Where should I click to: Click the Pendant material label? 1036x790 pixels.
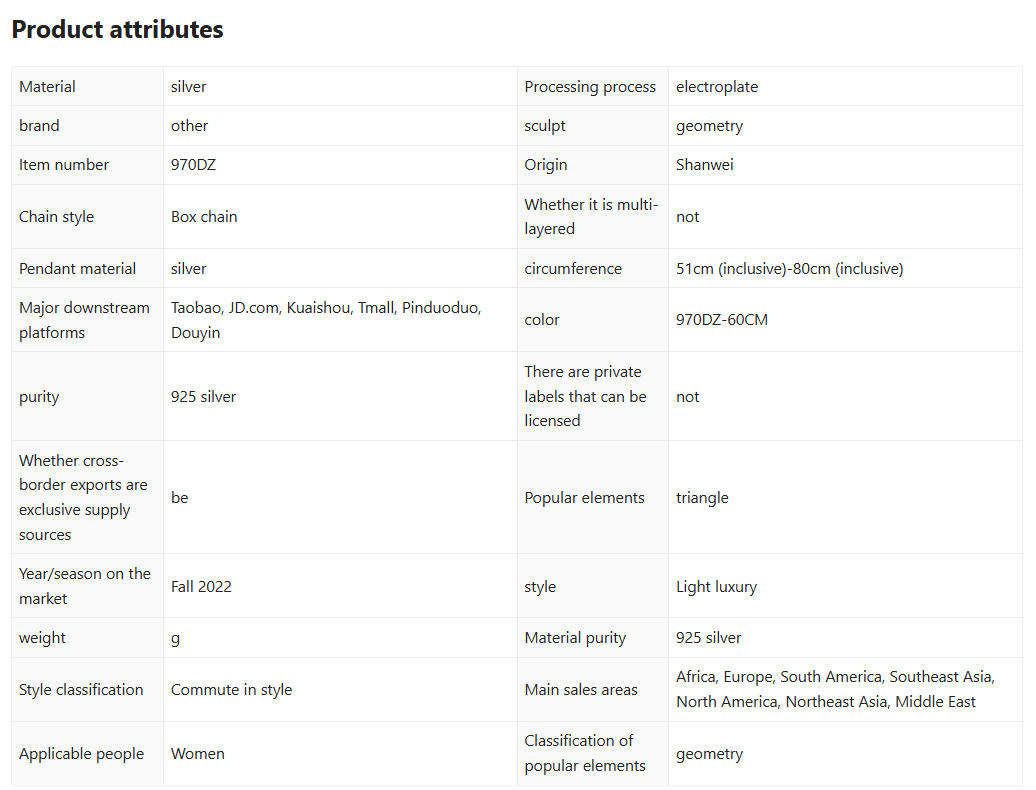[77, 269]
